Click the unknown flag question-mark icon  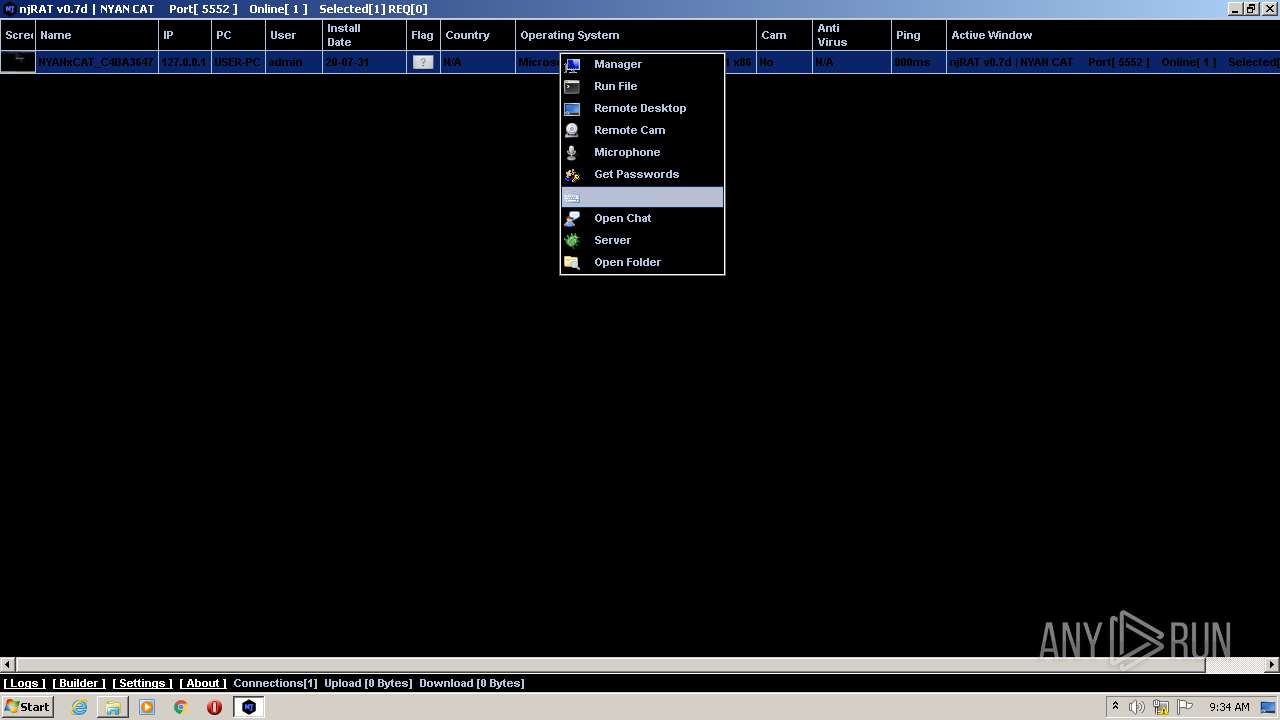(423, 62)
